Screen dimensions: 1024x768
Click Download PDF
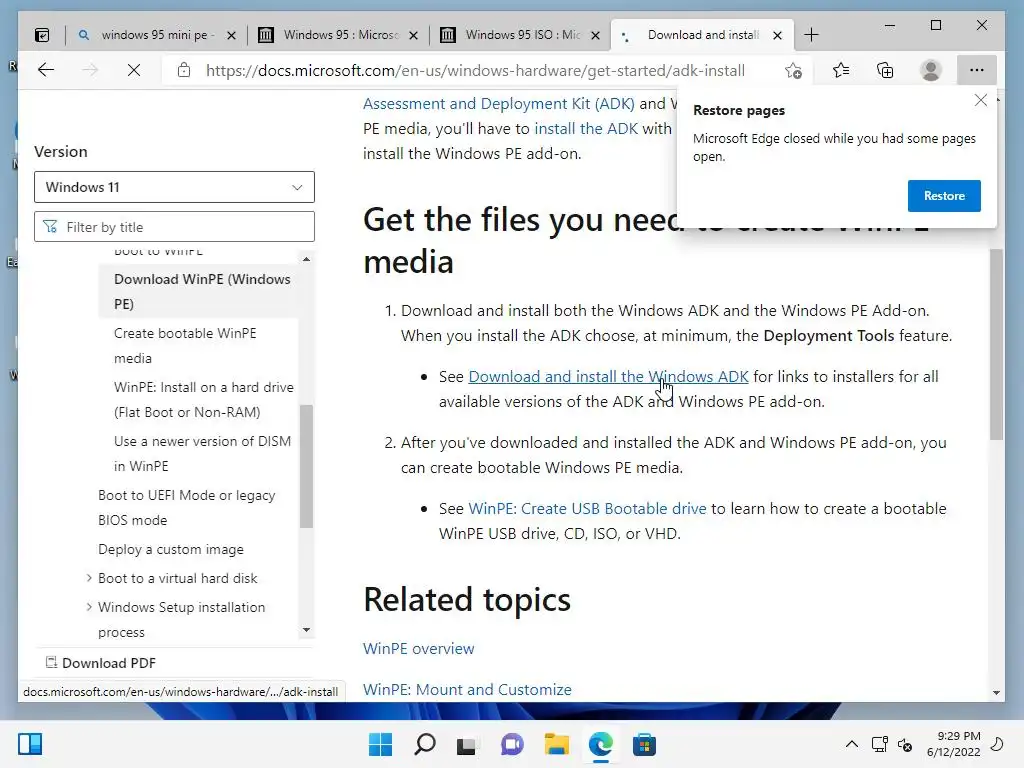pos(101,663)
